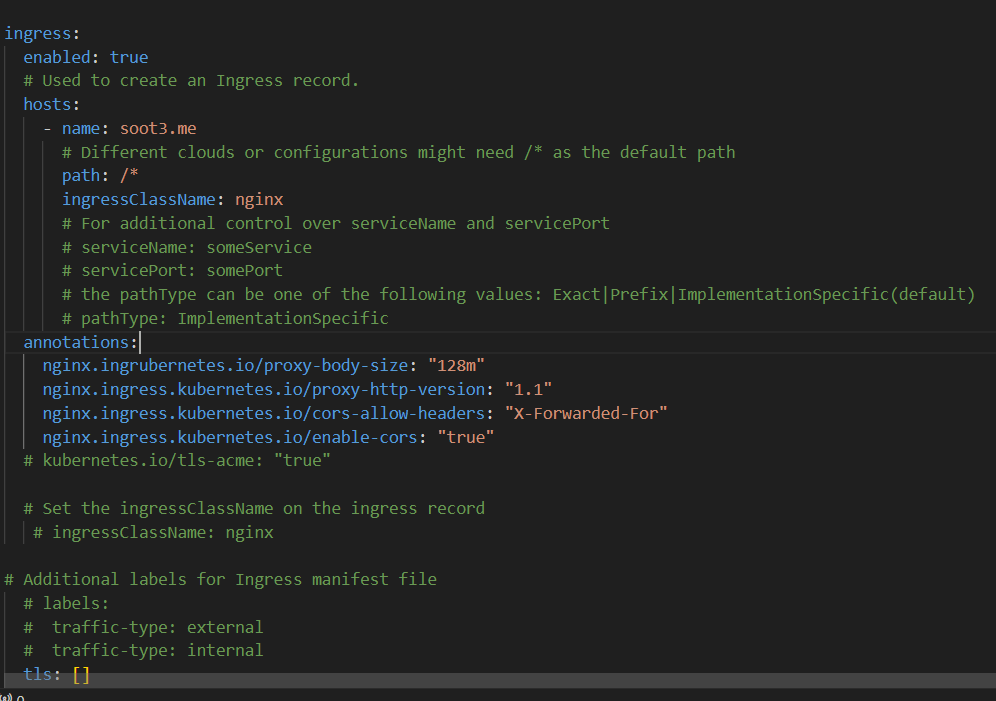This screenshot has height=701, width=996.
Task: Click the enable-cors "true" value
Action: click(465, 437)
